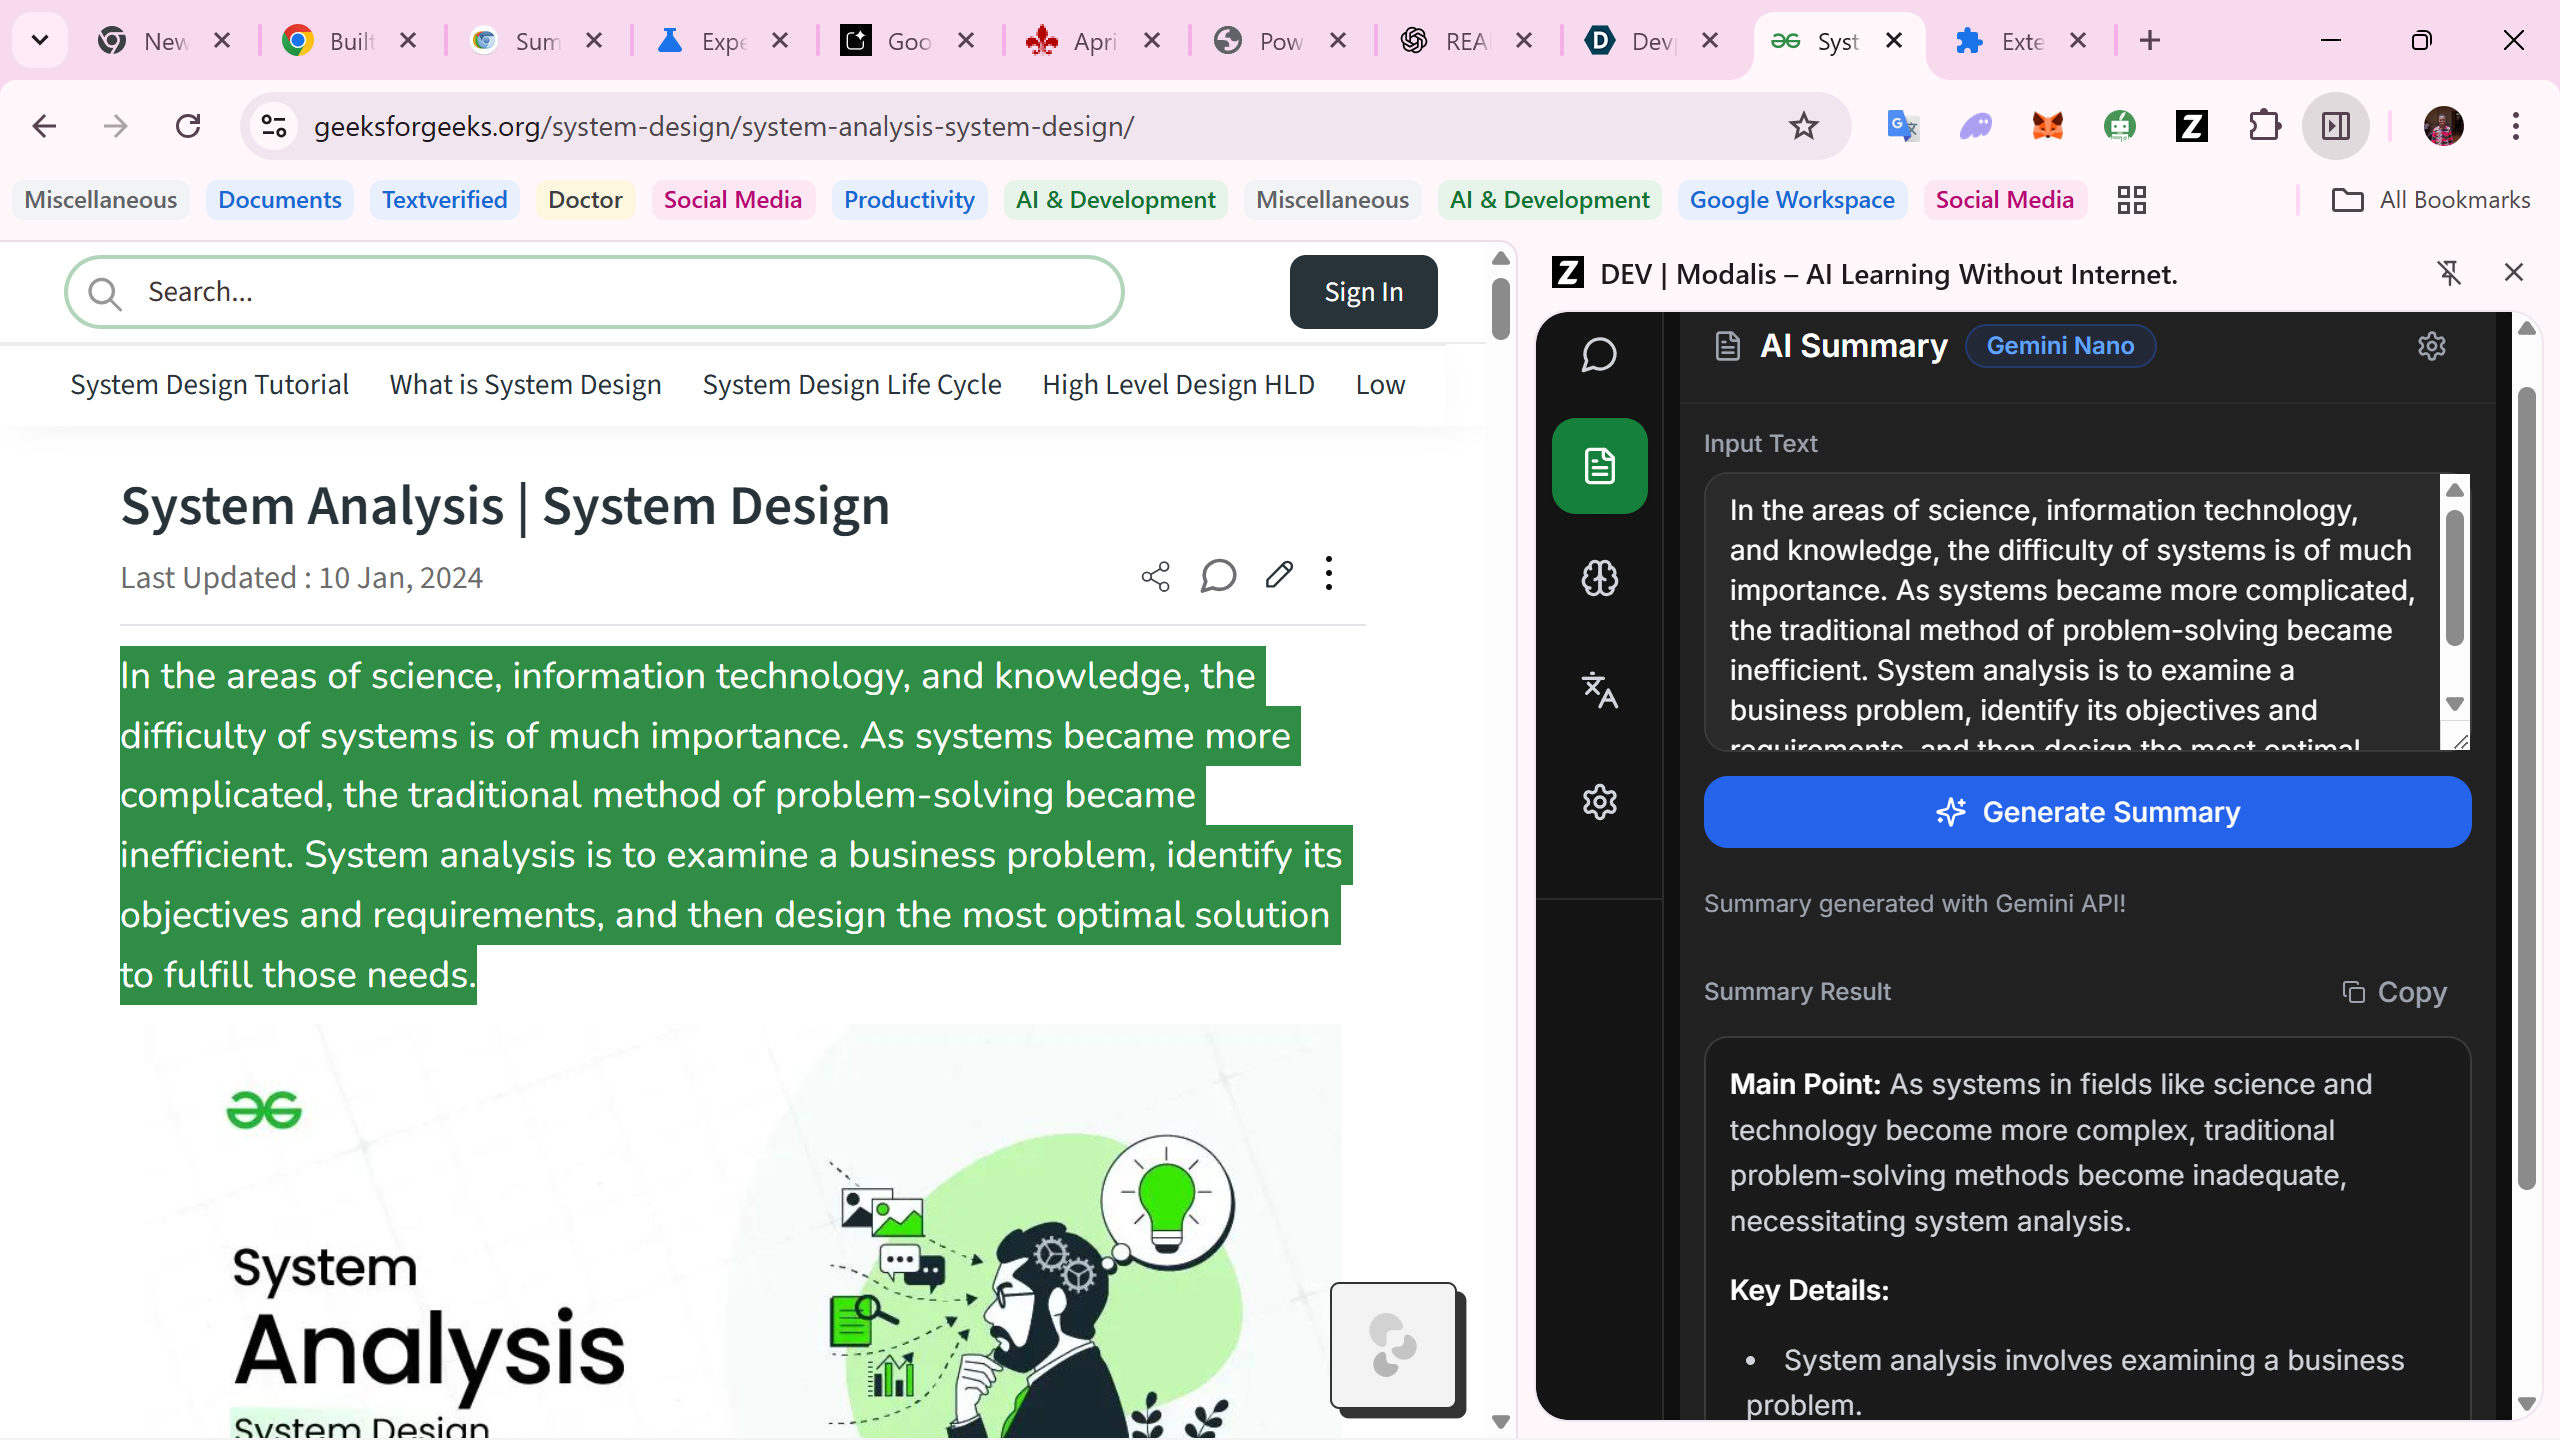Click the GeeksforGeeks search field
The image size is (2560, 1440).
tap(594, 292)
